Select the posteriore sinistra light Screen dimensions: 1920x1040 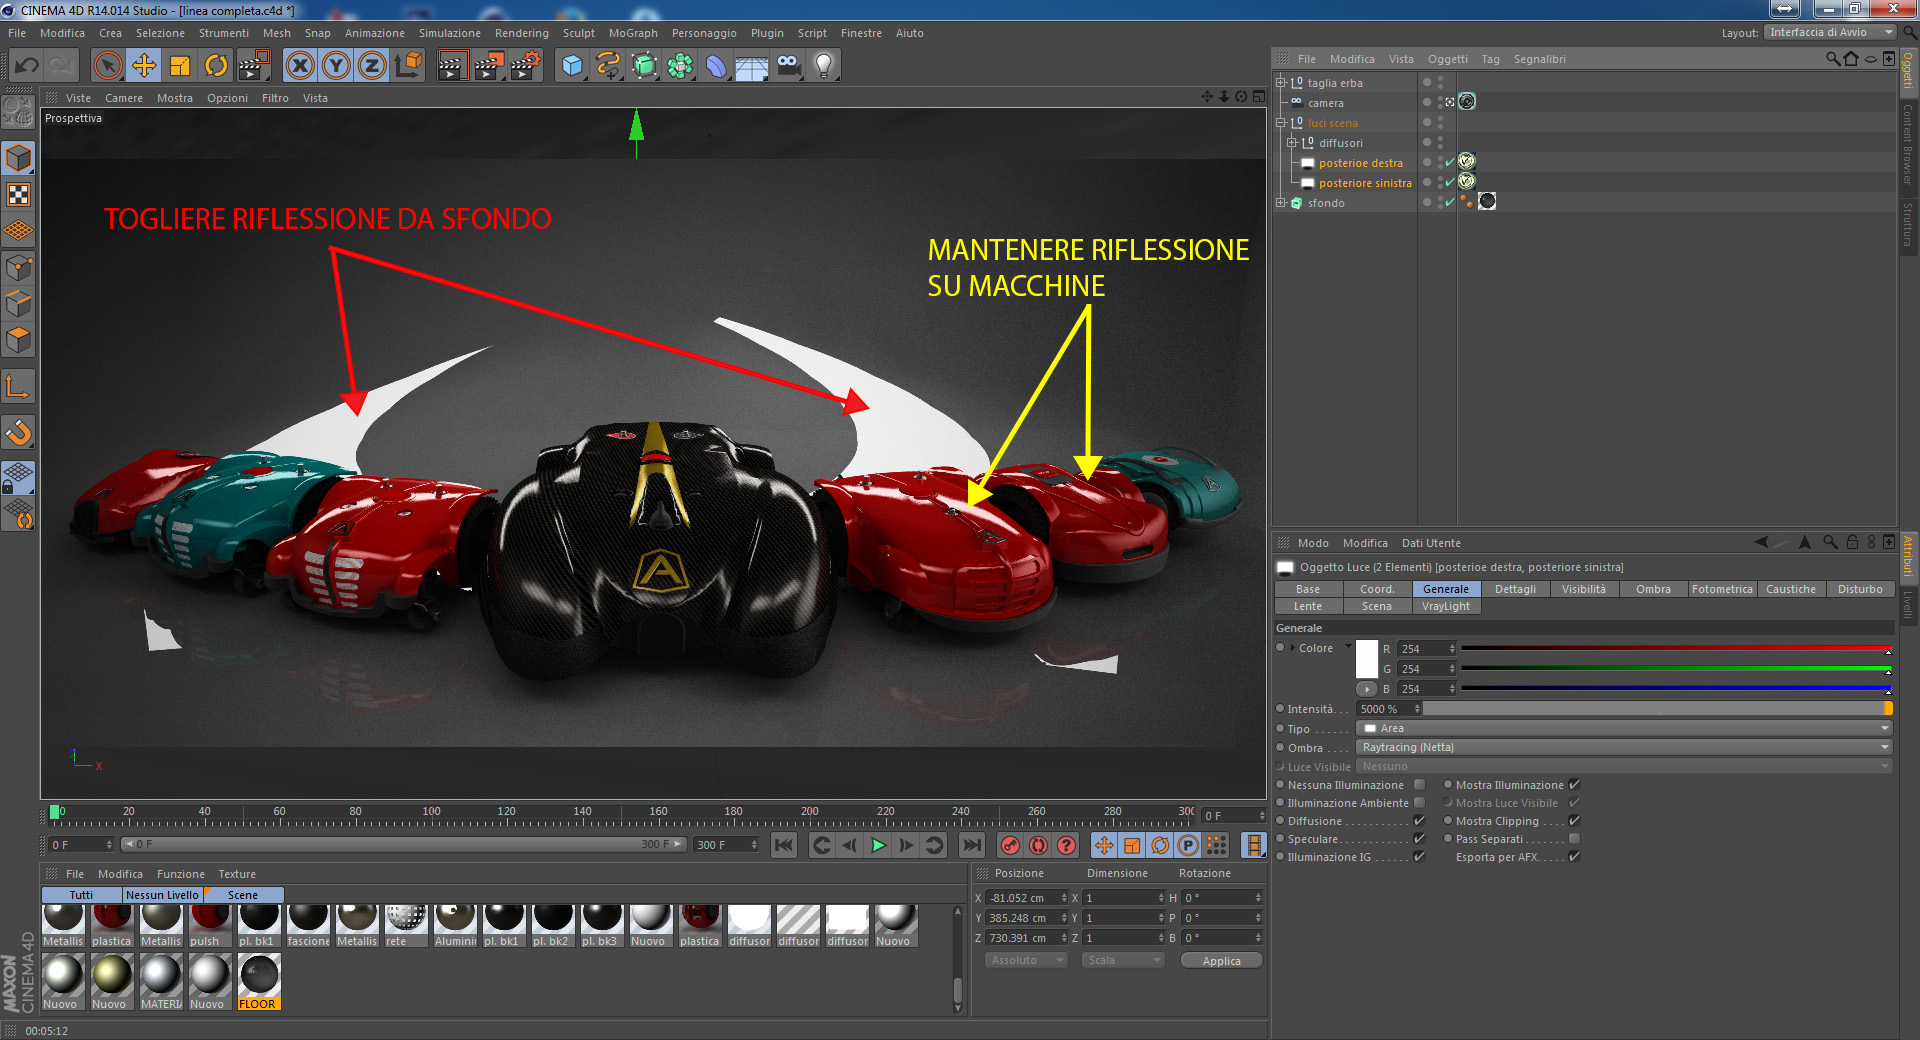[x=1365, y=183]
